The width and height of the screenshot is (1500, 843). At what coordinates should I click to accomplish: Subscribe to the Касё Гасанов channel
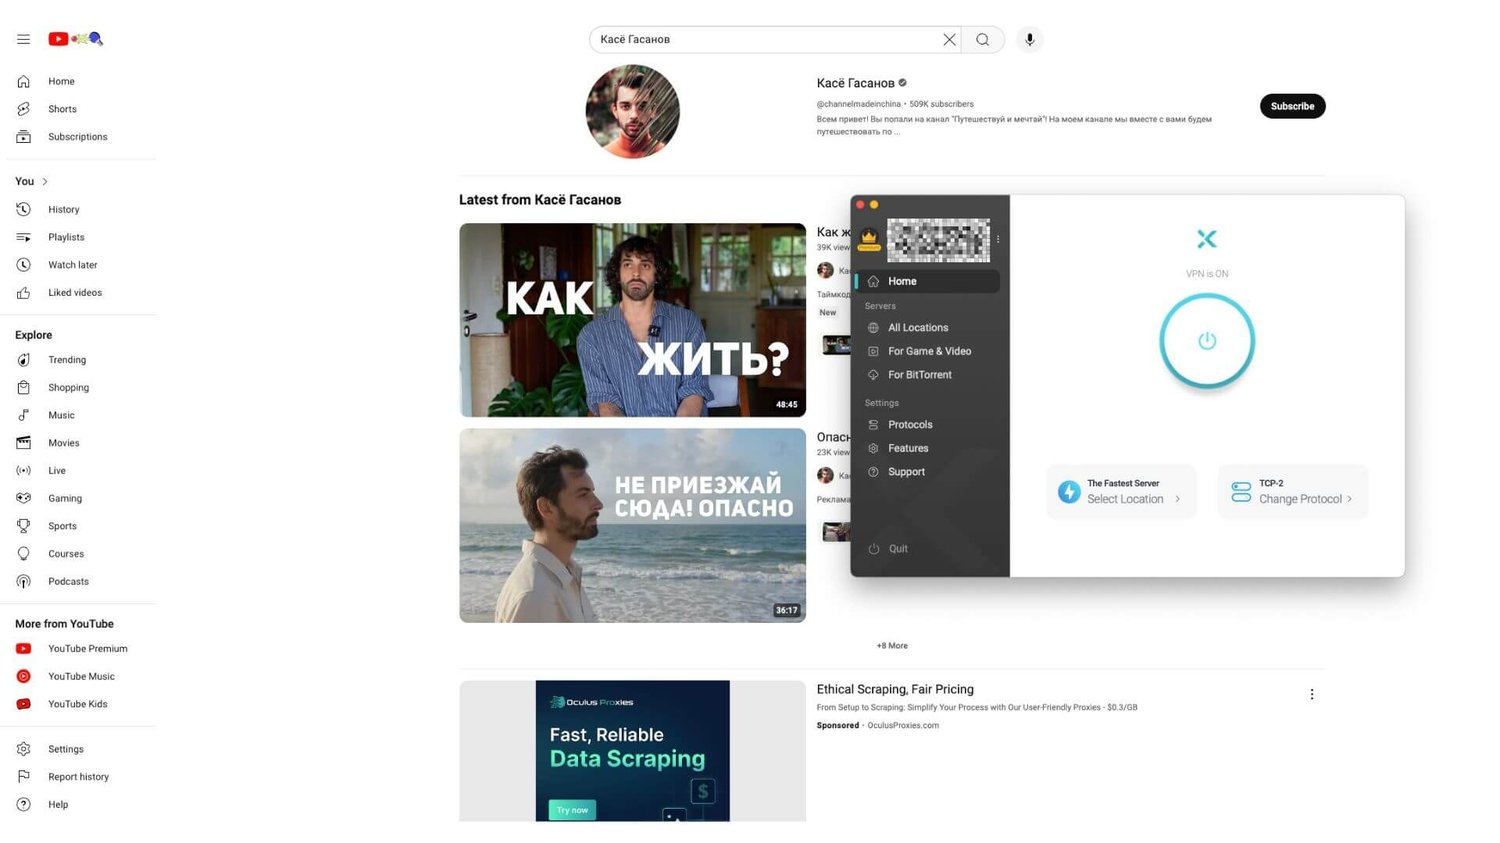click(x=1292, y=106)
